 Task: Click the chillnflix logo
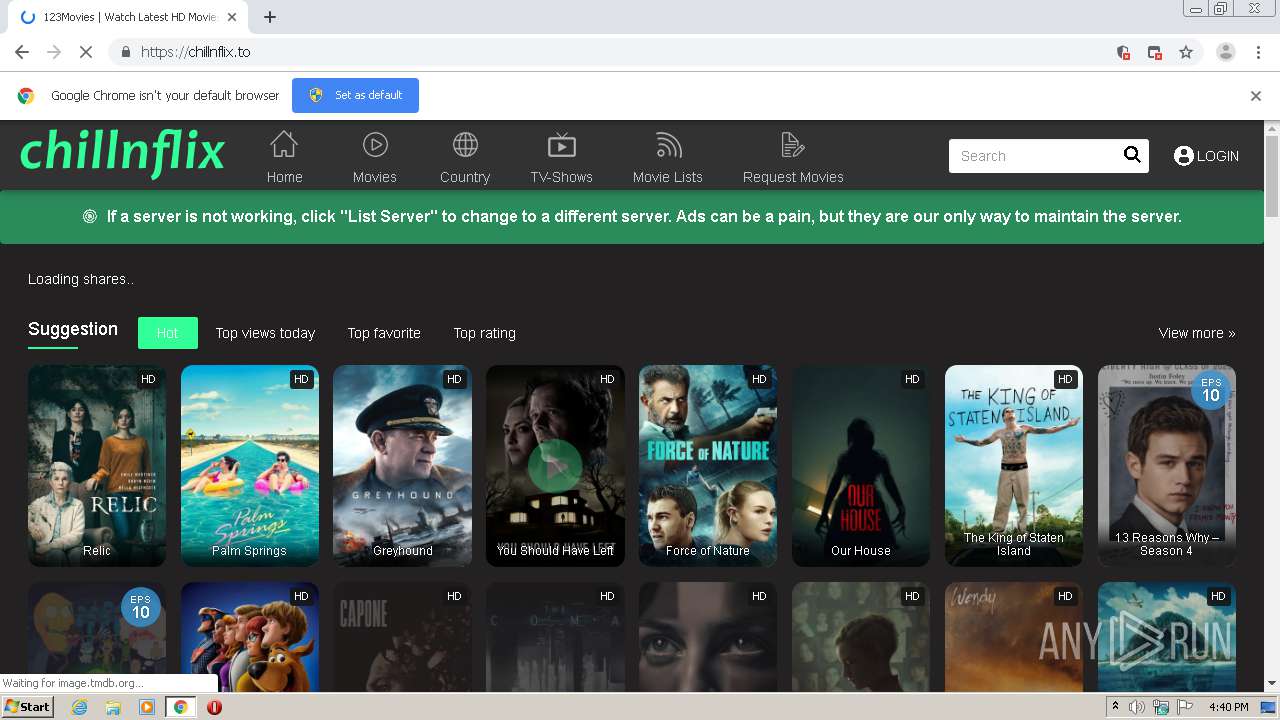click(x=123, y=153)
